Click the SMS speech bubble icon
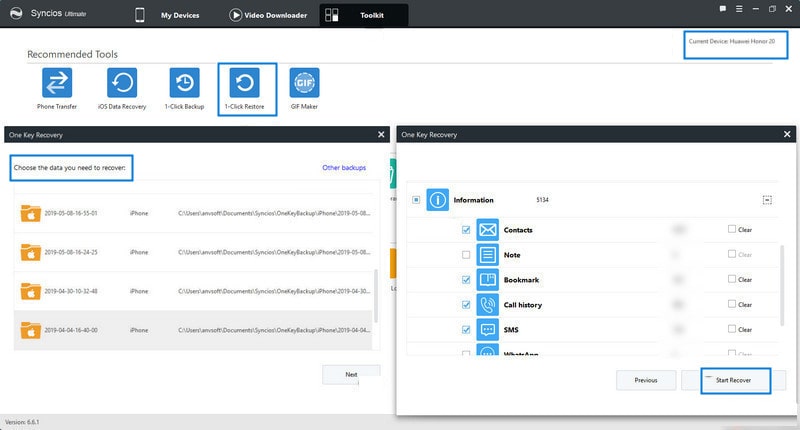 tap(487, 330)
